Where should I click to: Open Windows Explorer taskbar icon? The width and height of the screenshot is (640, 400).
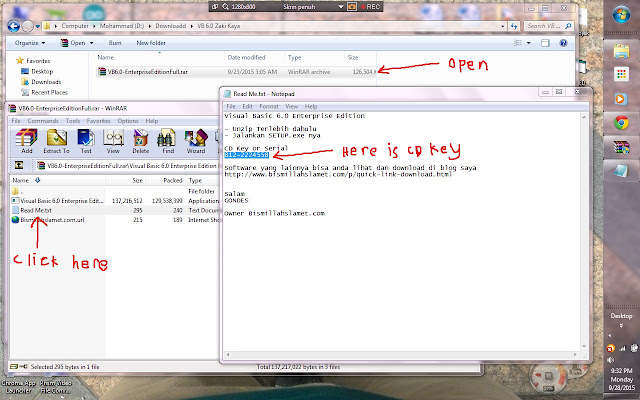point(621,51)
